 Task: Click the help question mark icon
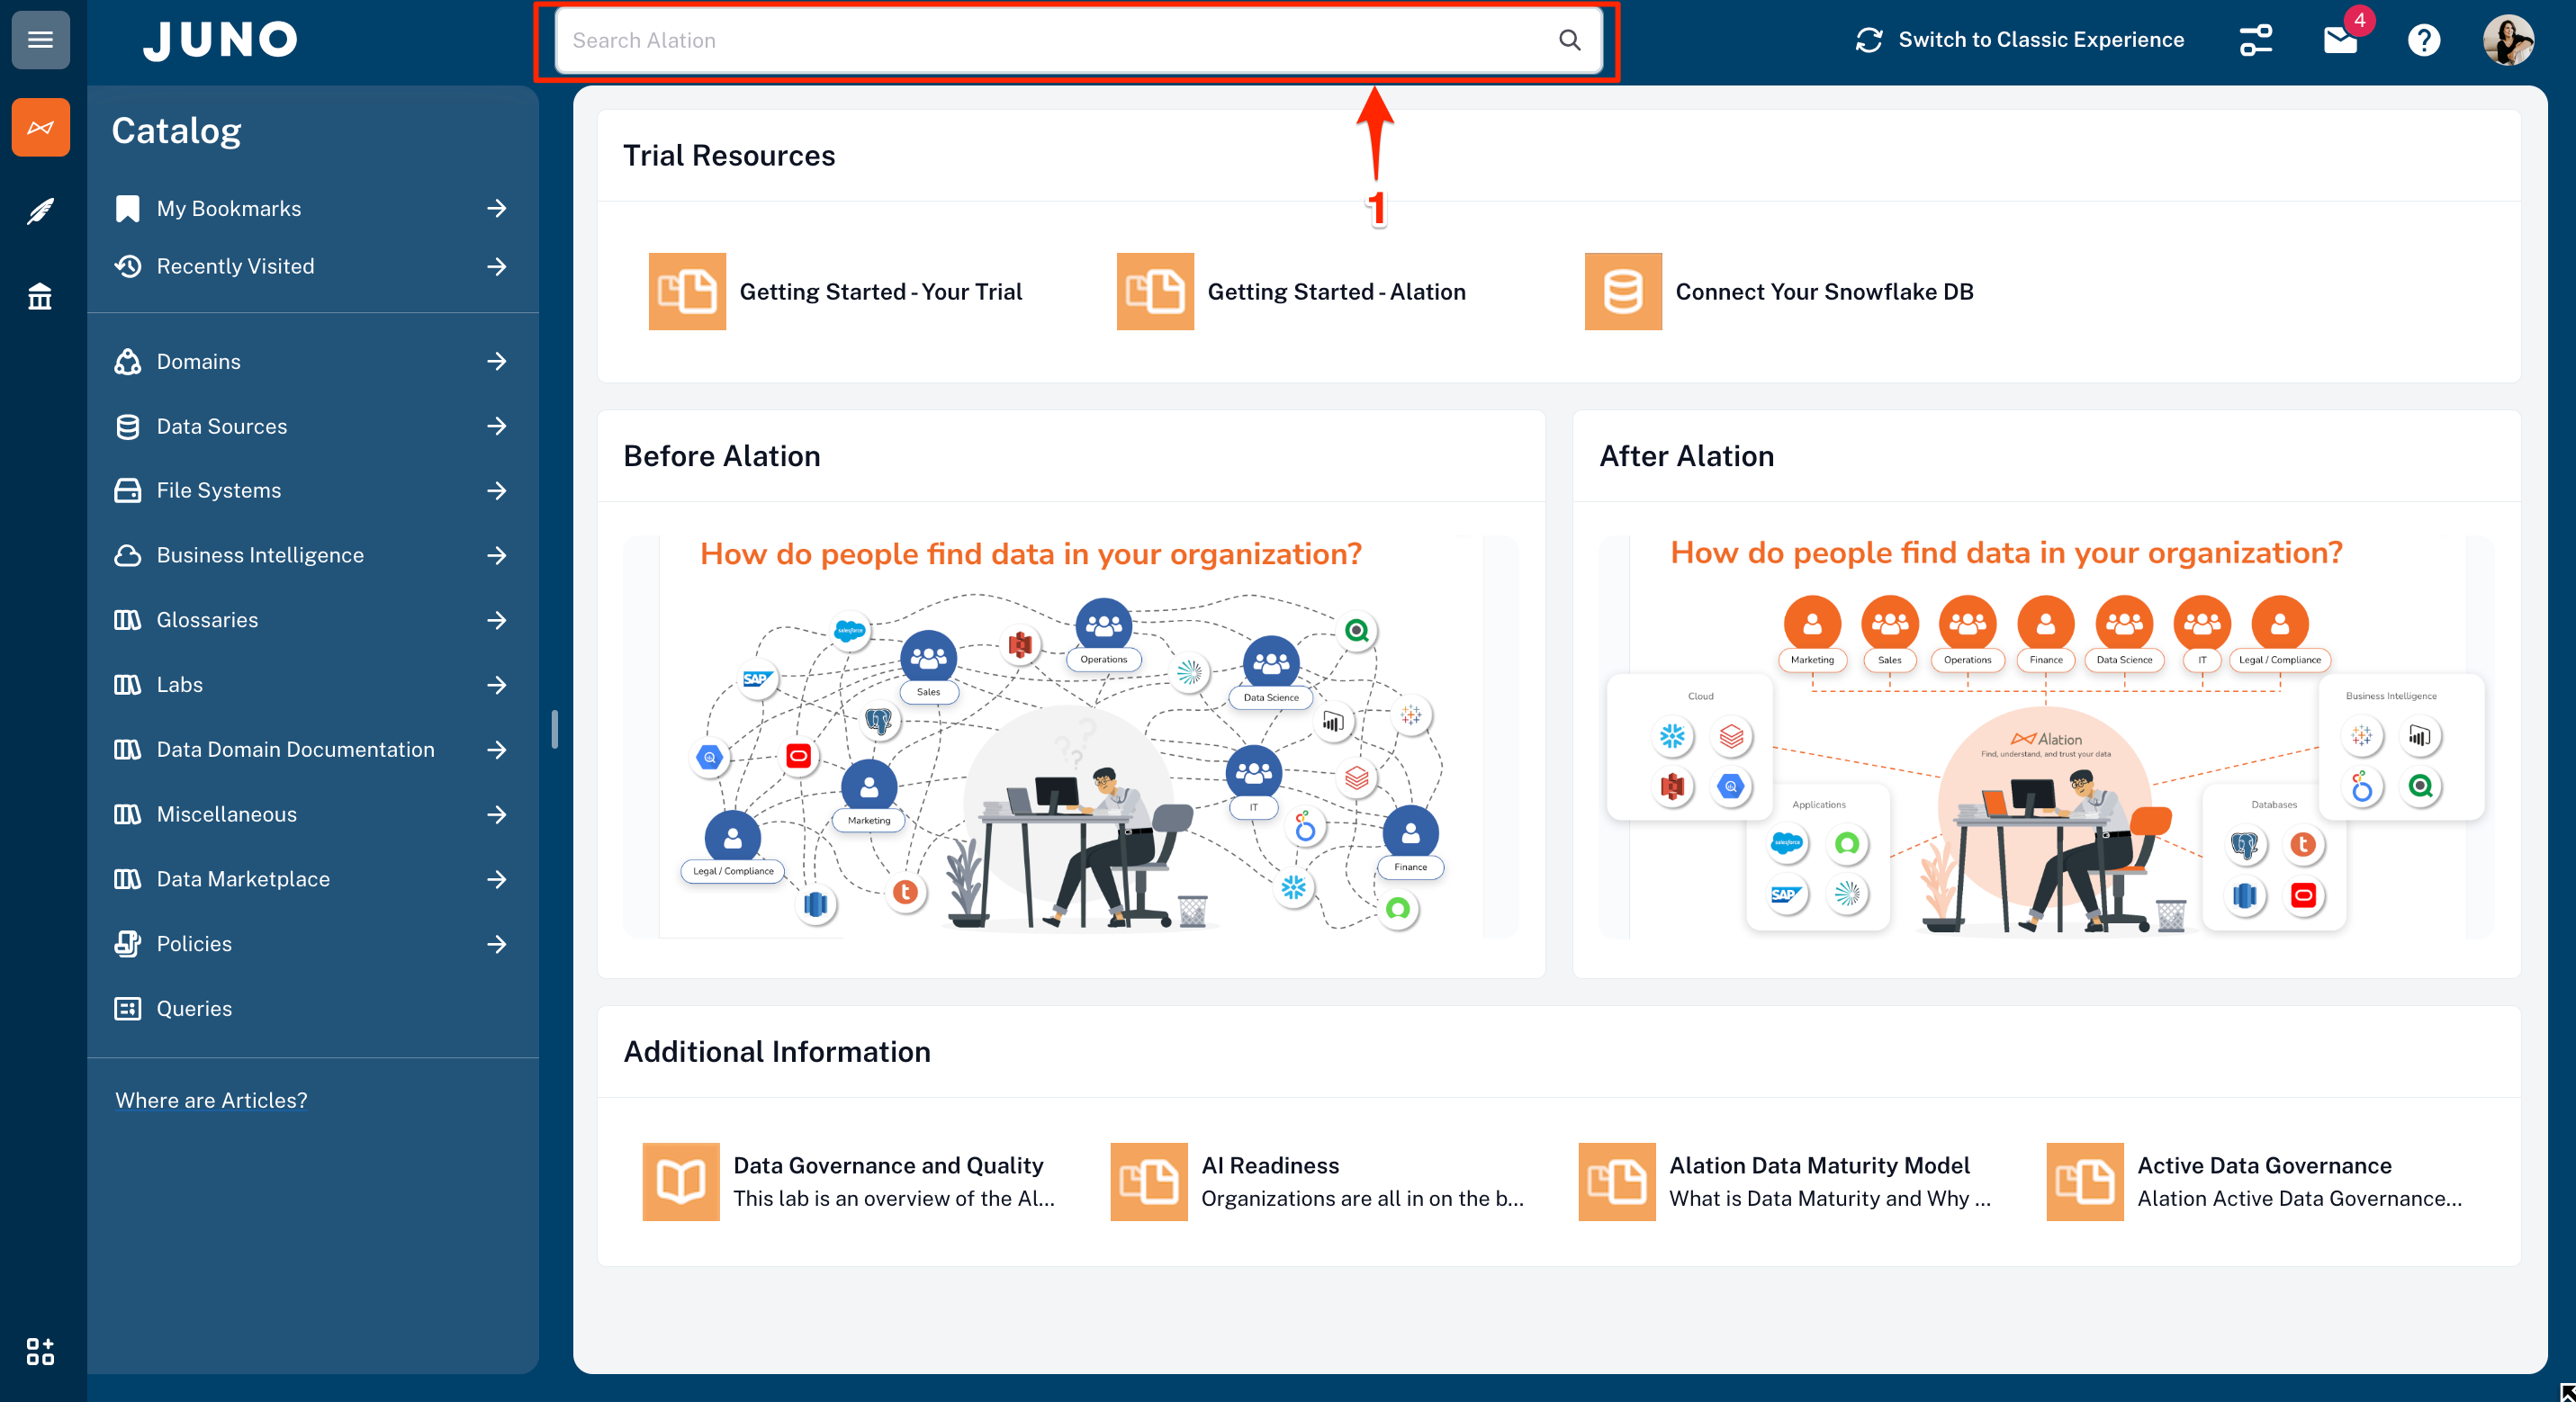click(x=2424, y=40)
